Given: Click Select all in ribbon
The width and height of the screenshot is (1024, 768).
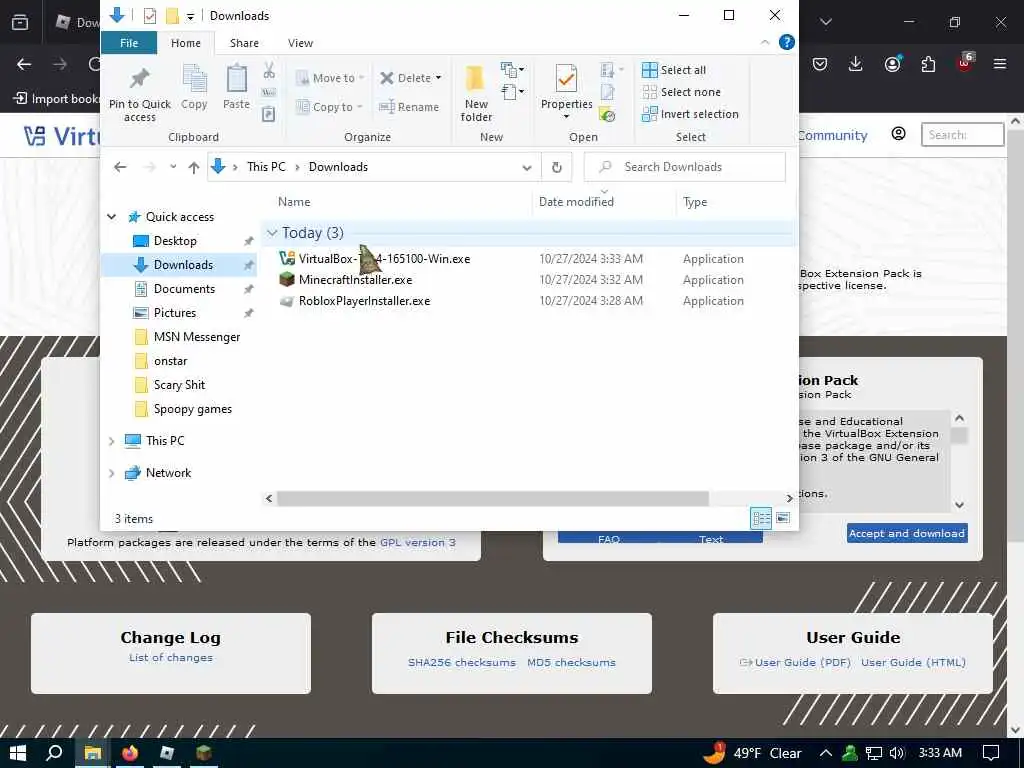Looking at the screenshot, I should pos(674,70).
